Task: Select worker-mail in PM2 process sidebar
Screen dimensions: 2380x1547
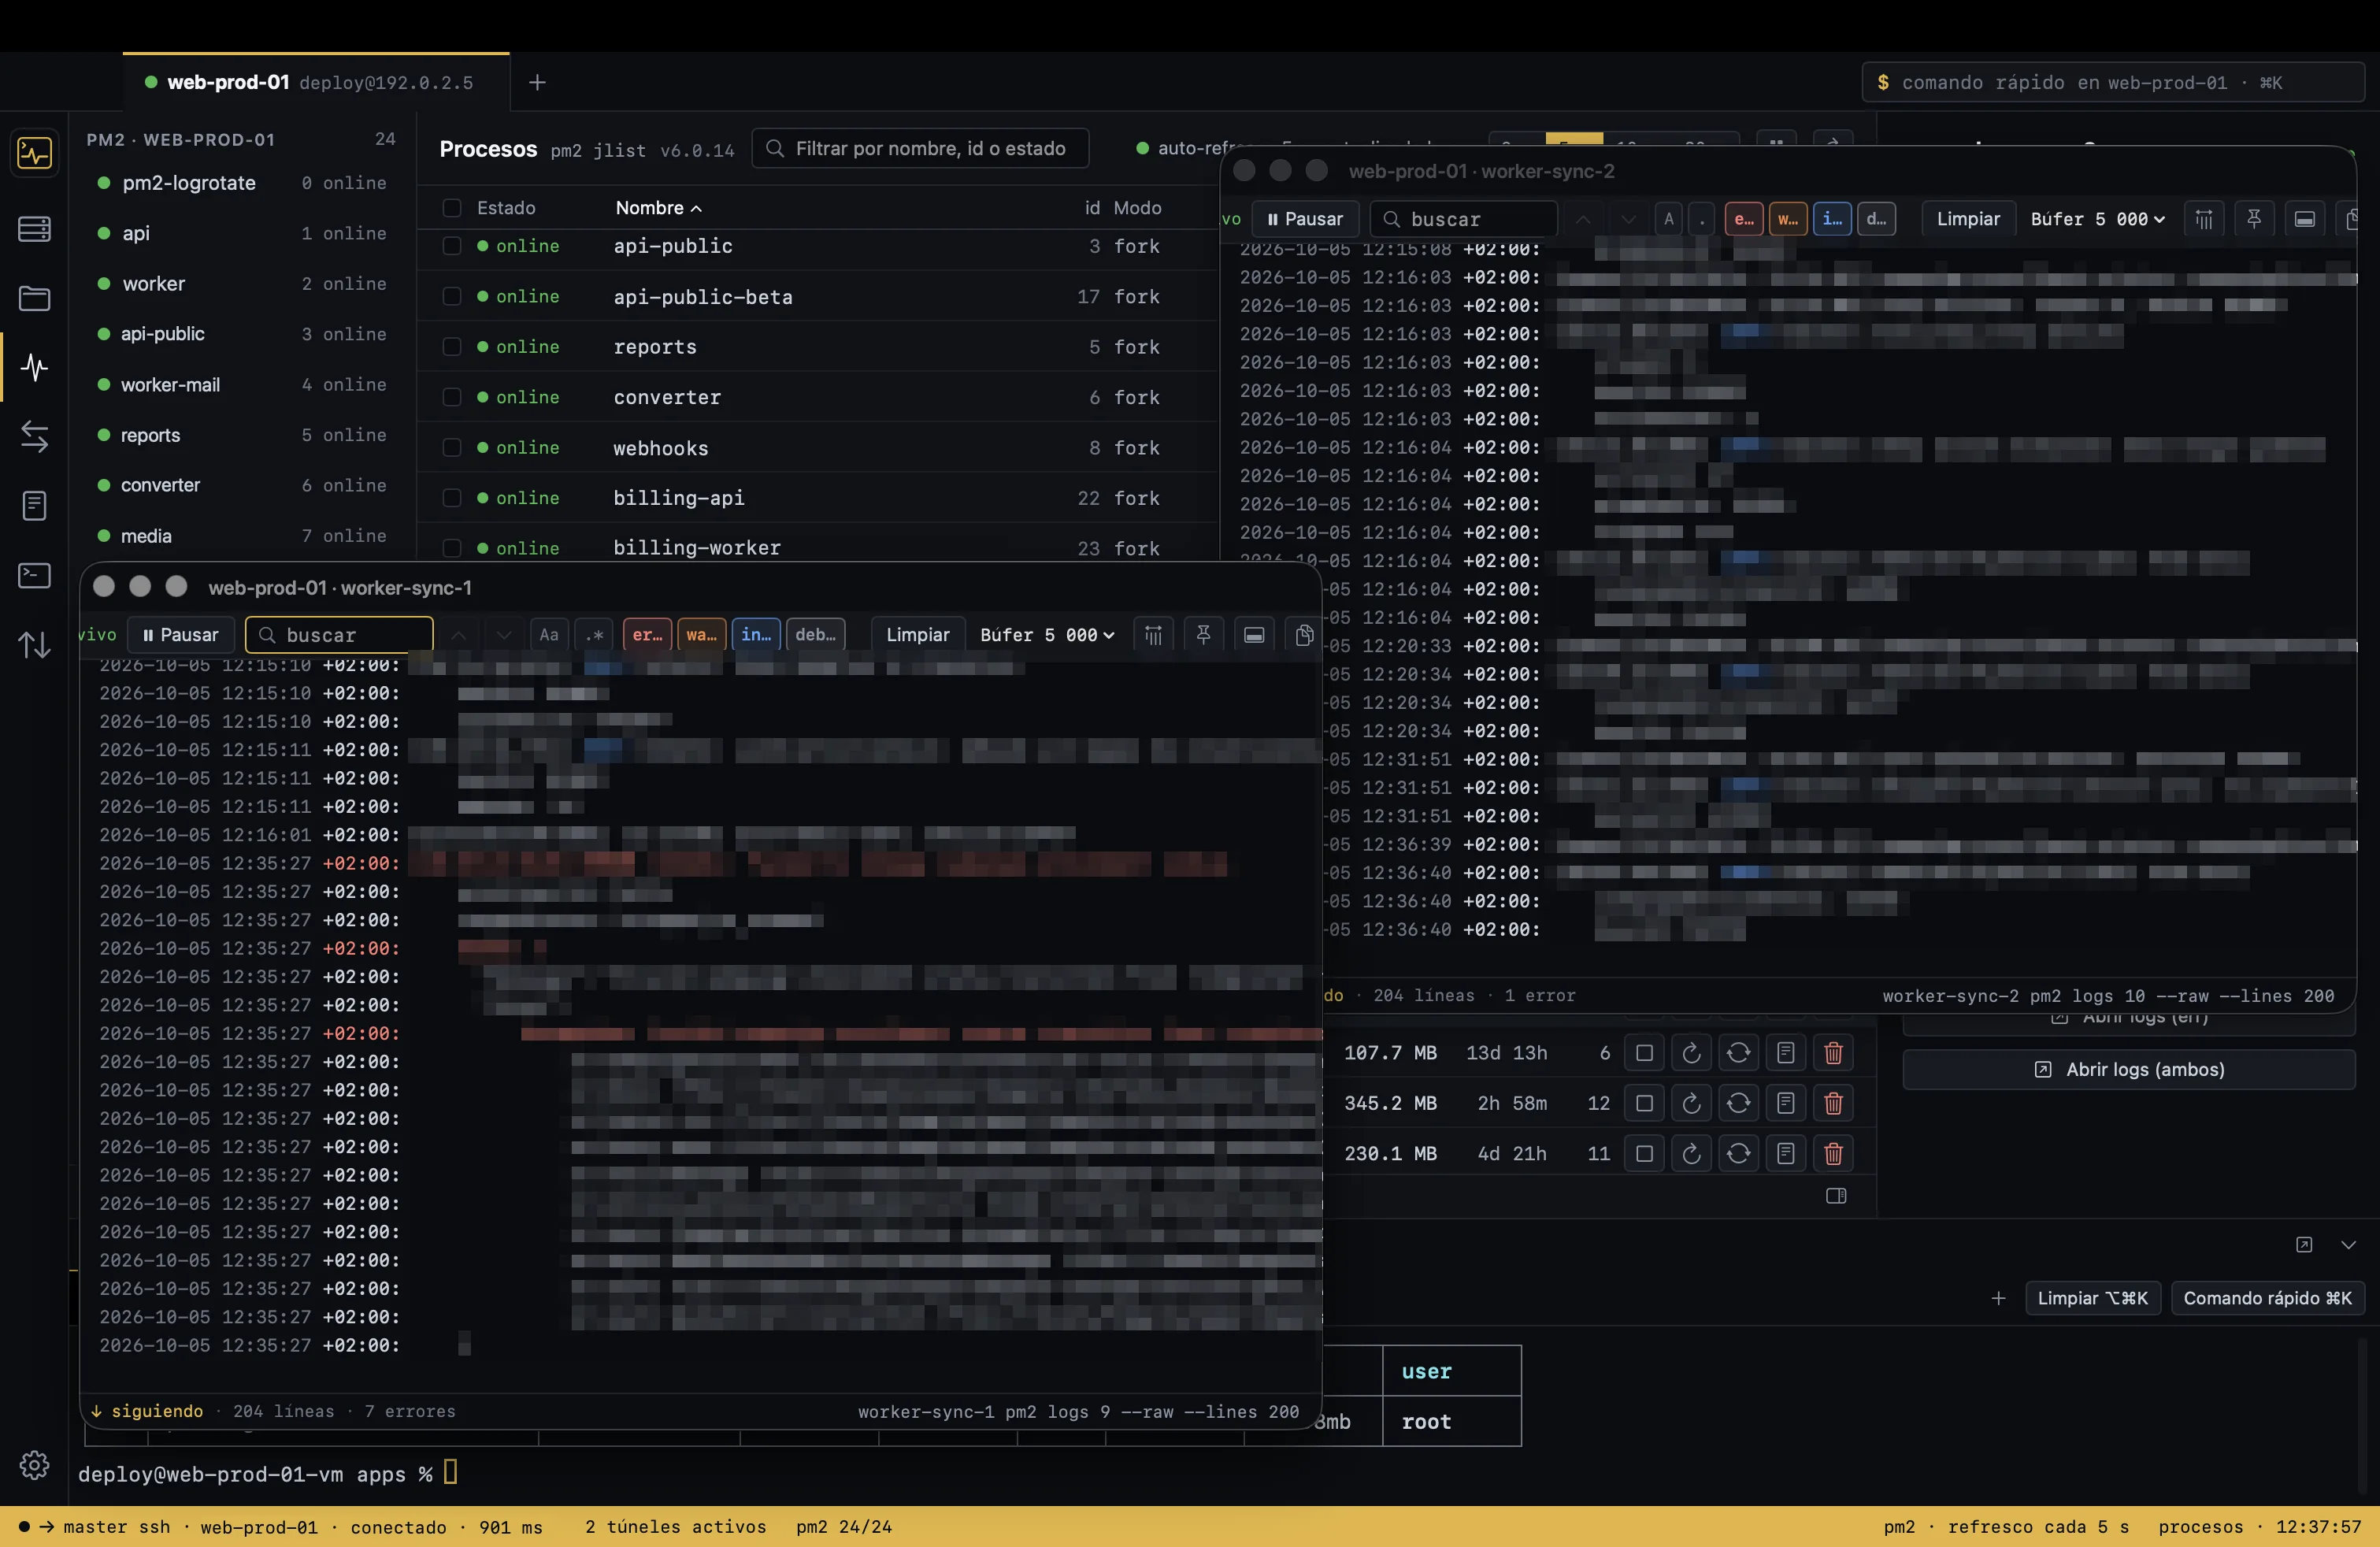Action: pyautogui.click(x=242, y=385)
